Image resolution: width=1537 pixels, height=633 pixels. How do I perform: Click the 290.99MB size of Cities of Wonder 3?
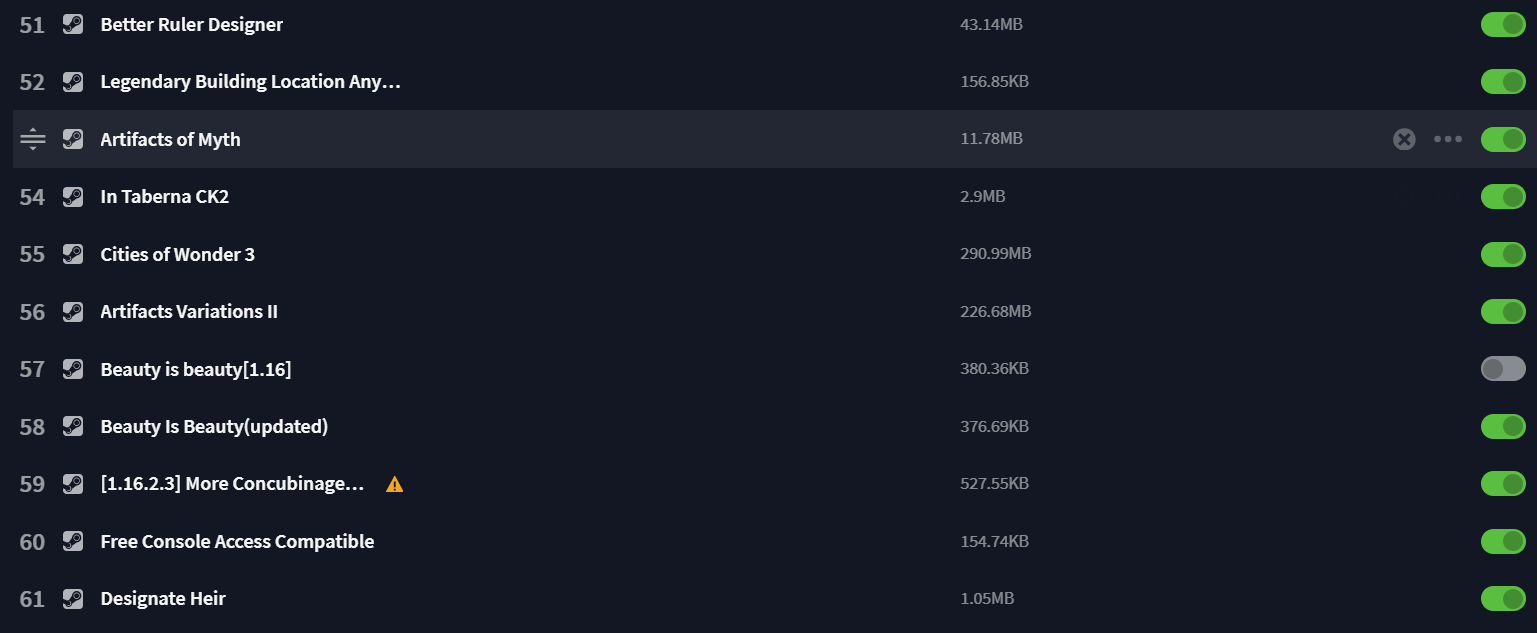[x=995, y=254]
